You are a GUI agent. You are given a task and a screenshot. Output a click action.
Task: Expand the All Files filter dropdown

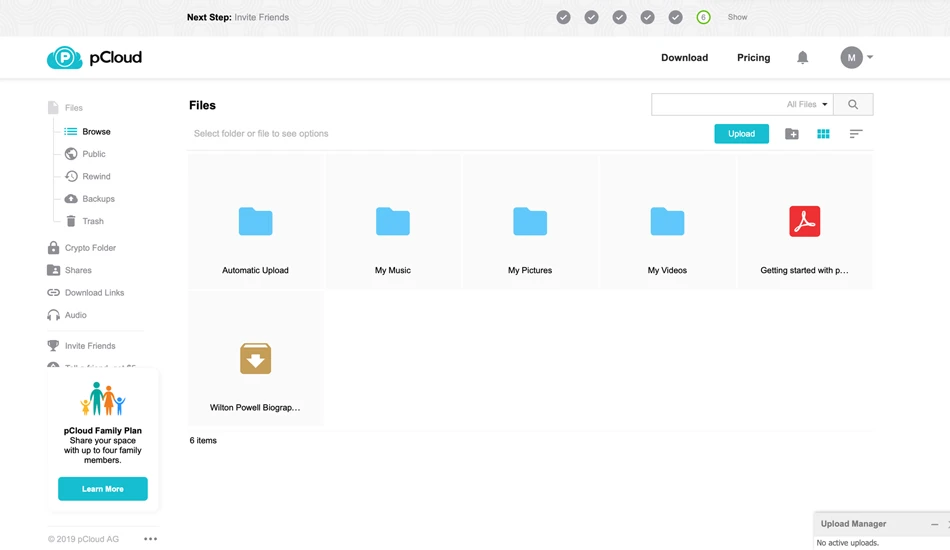pos(807,104)
